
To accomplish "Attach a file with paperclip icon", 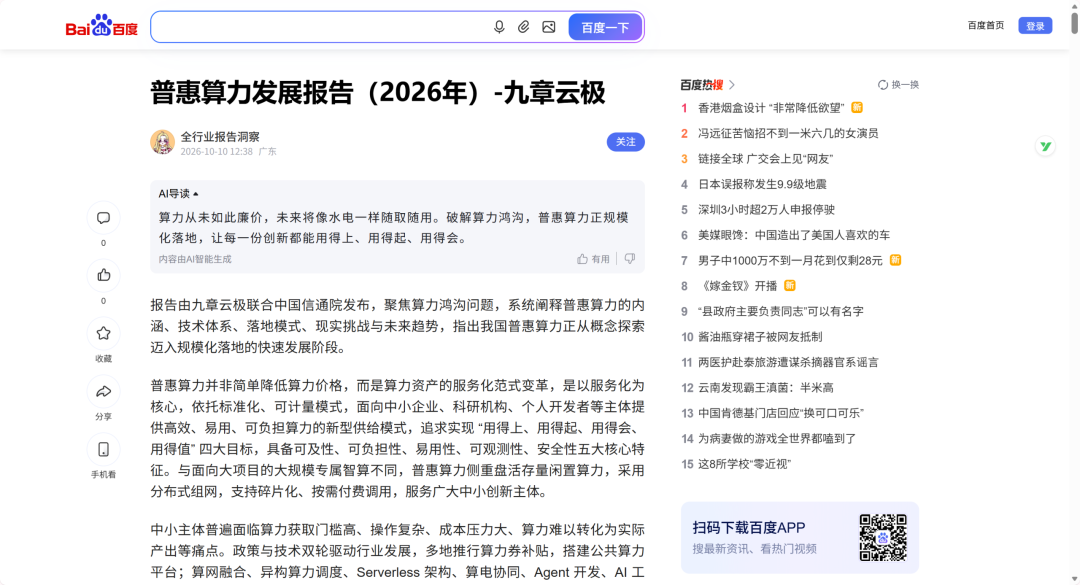I will coord(523,27).
